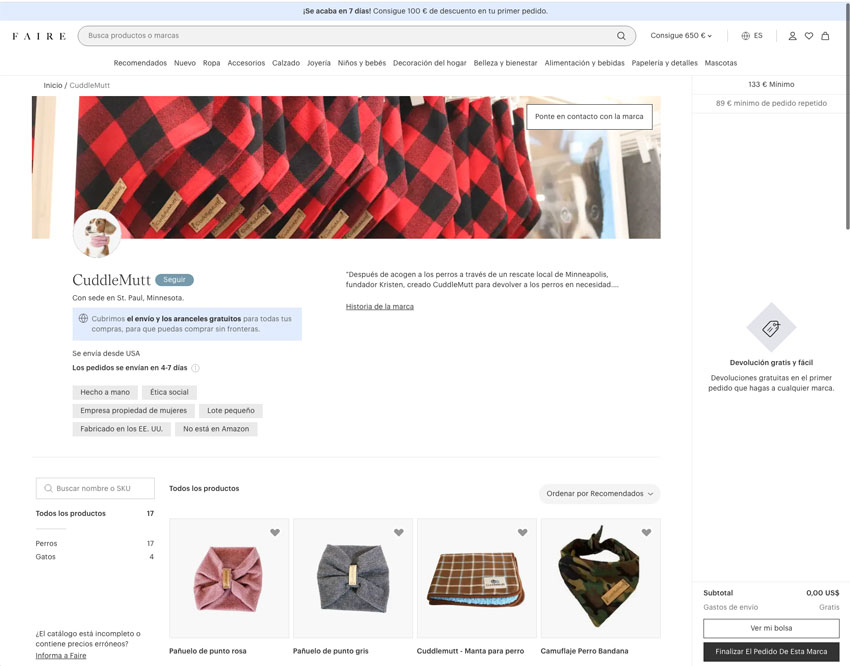Screen dimensions: 850x666
Task: Open the Niños y bebés category
Action: (x=362, y=63)
